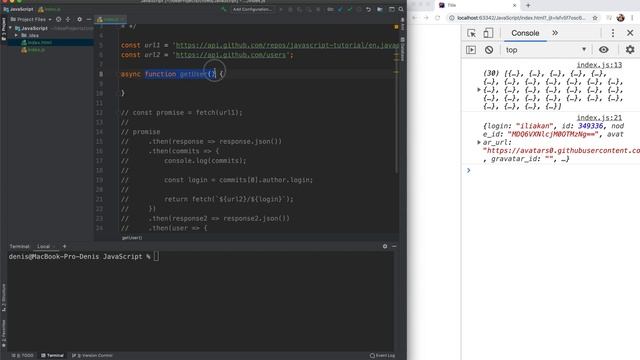Open index.js:21 source link in console
Image resolution: width=640 pixels, height=360 pixels.
599,118
